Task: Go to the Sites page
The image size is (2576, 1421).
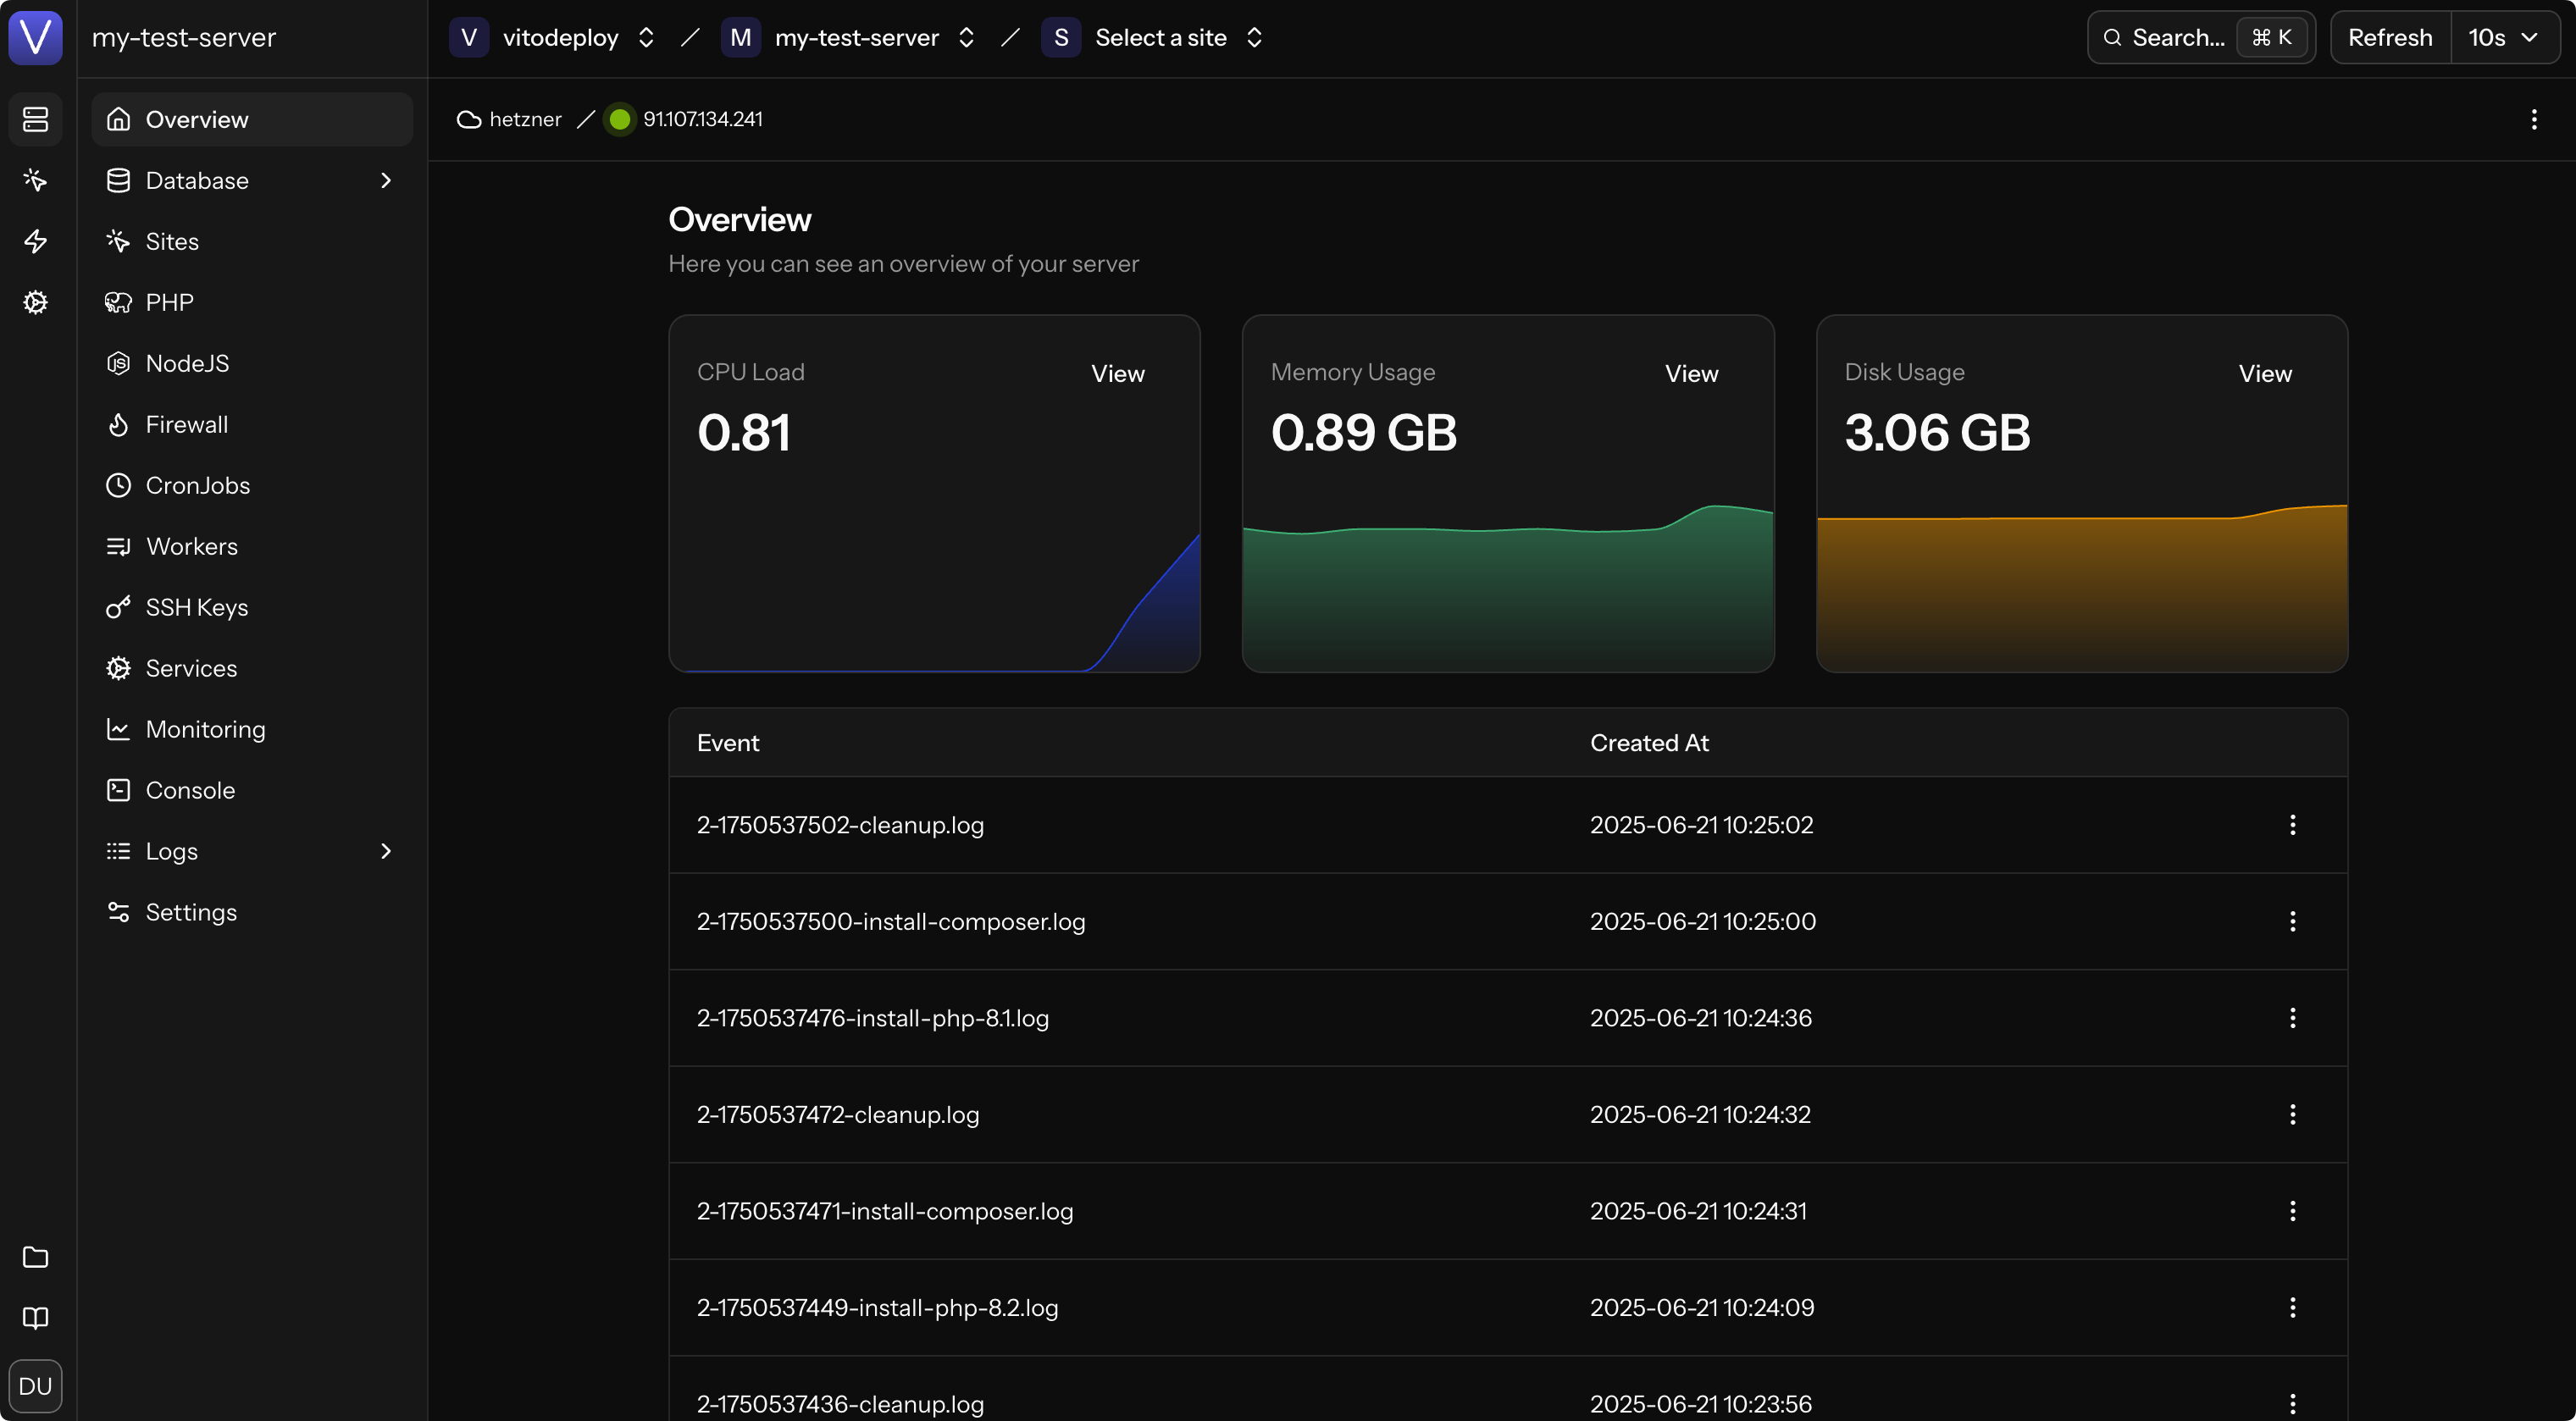Action: point(252,241)
